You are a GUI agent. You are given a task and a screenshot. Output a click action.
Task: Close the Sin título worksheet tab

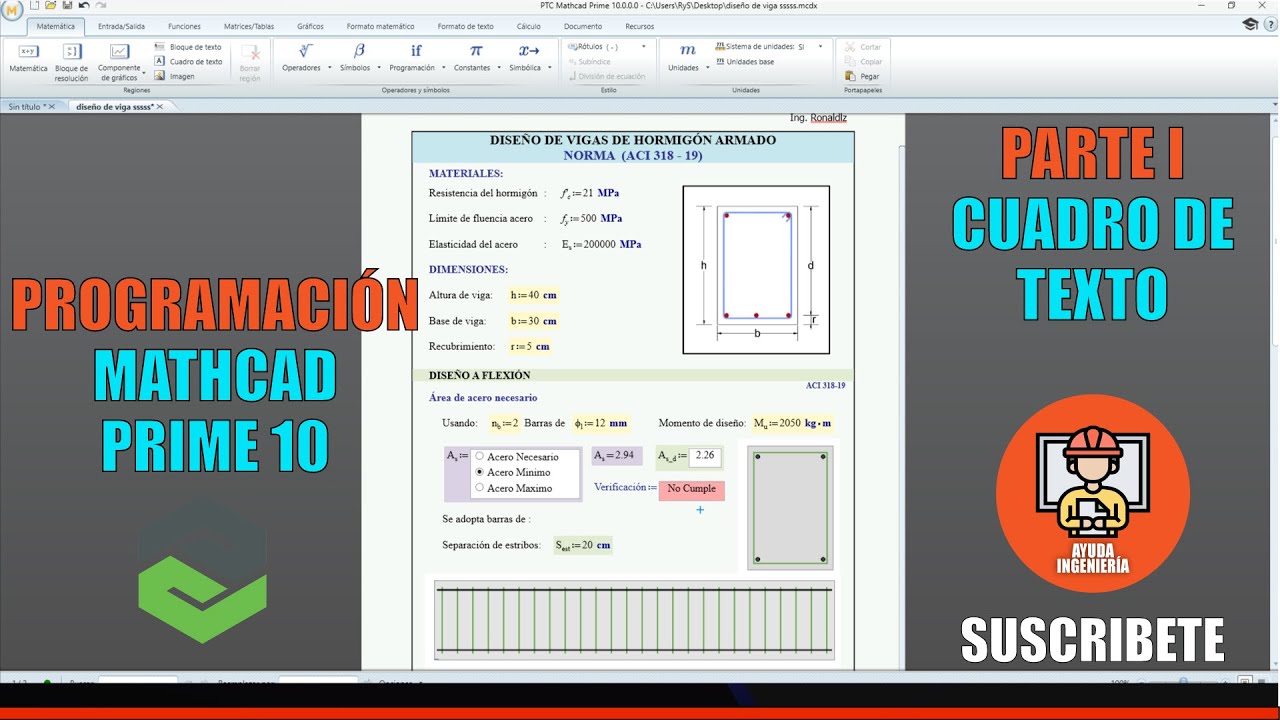point(51,106)
